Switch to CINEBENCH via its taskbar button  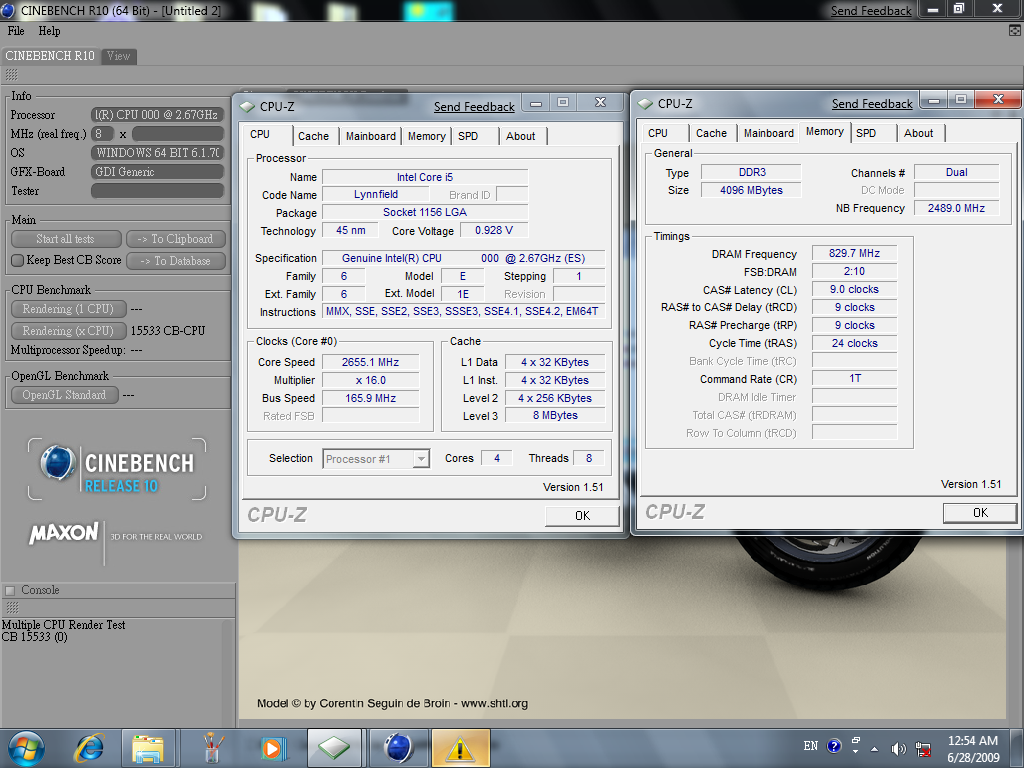[397, 748]
